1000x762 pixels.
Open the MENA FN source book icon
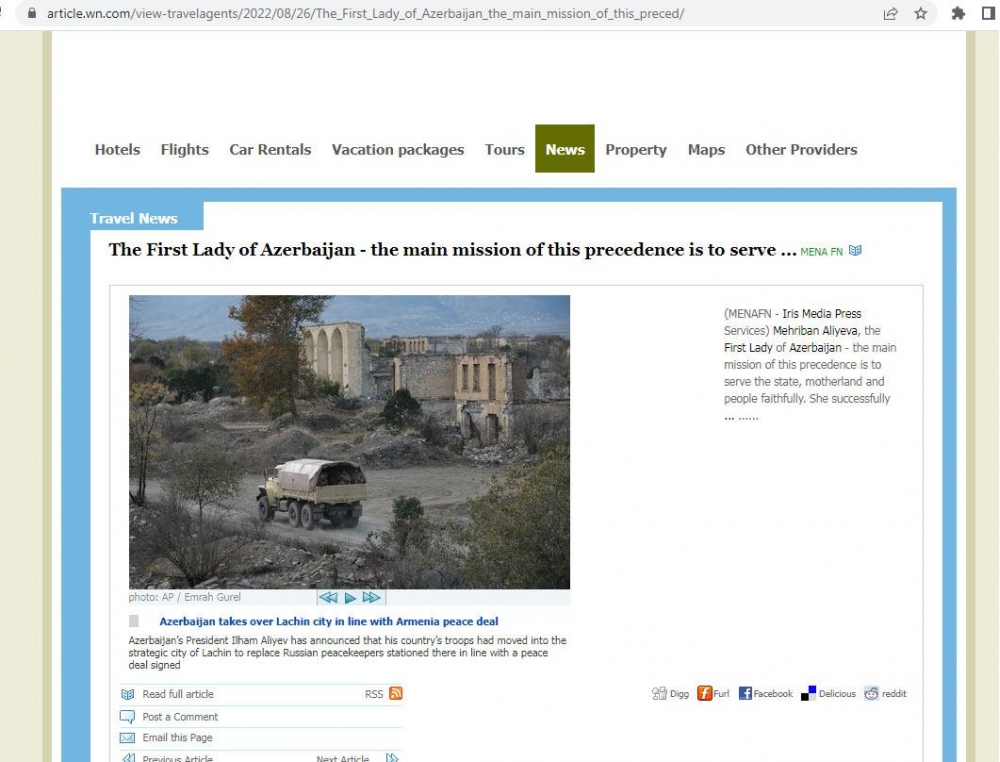(855, 251)
